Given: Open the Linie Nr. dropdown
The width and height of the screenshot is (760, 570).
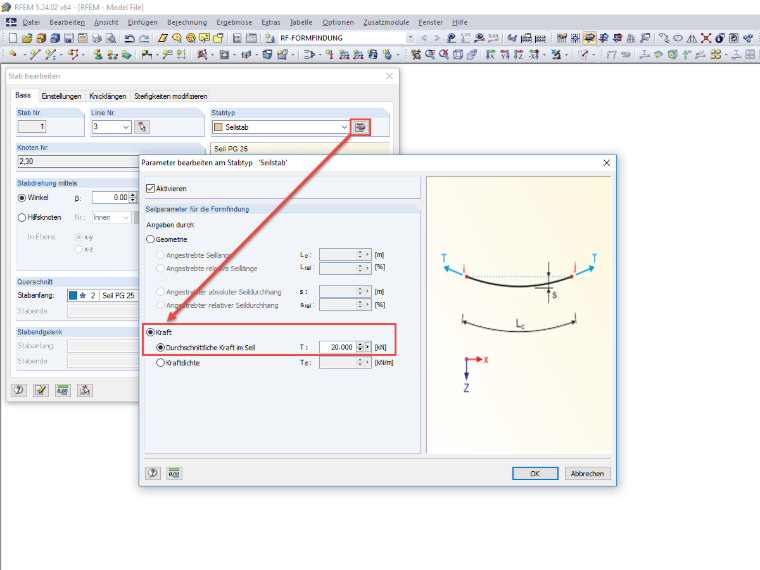Looking at the screenshot, I should (x=126, y=127).
